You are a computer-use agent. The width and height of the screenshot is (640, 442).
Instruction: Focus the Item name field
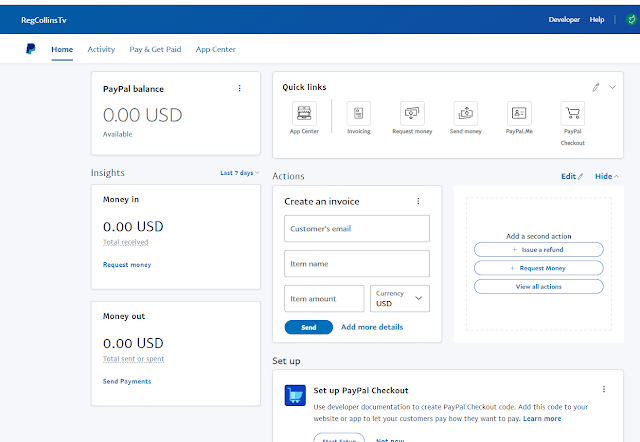coord(357,264)
